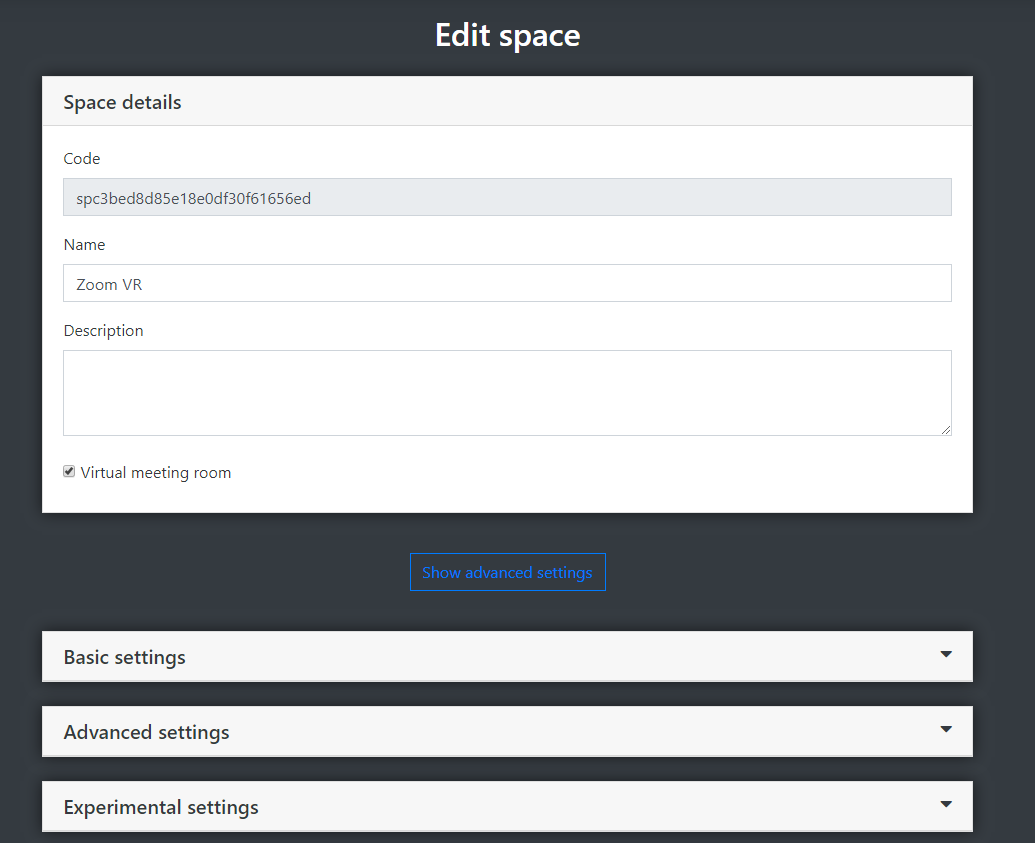
Task: Expand the Experimental settings caret arrow
Action: point(945,805)
